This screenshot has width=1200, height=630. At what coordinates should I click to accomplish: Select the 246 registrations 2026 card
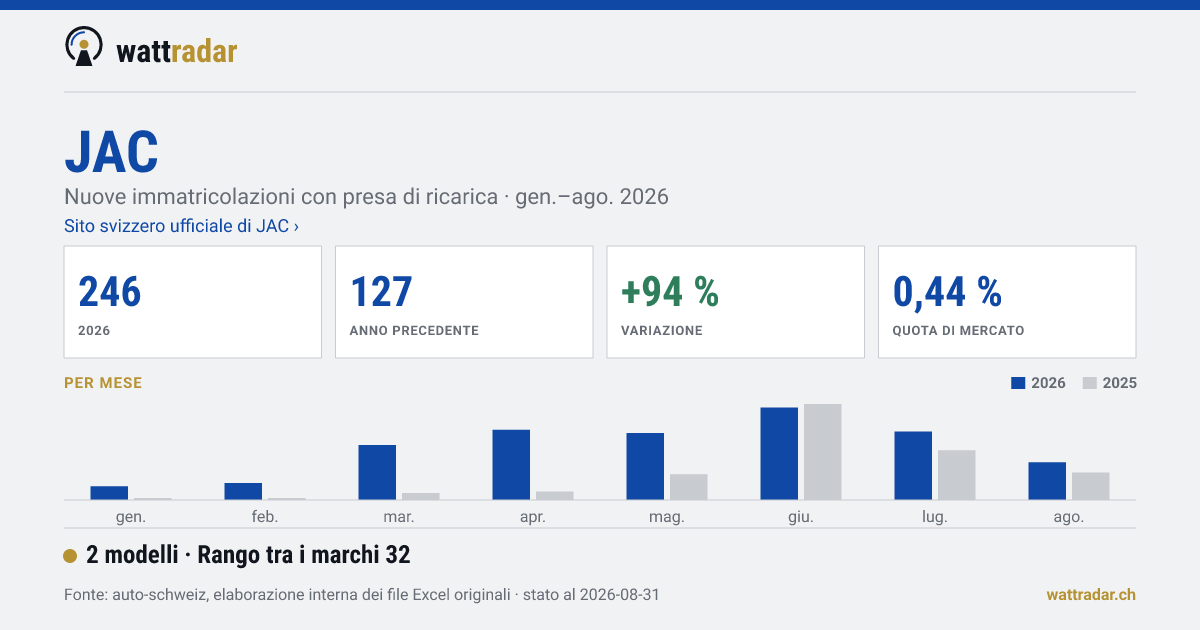tap(193, 302)
